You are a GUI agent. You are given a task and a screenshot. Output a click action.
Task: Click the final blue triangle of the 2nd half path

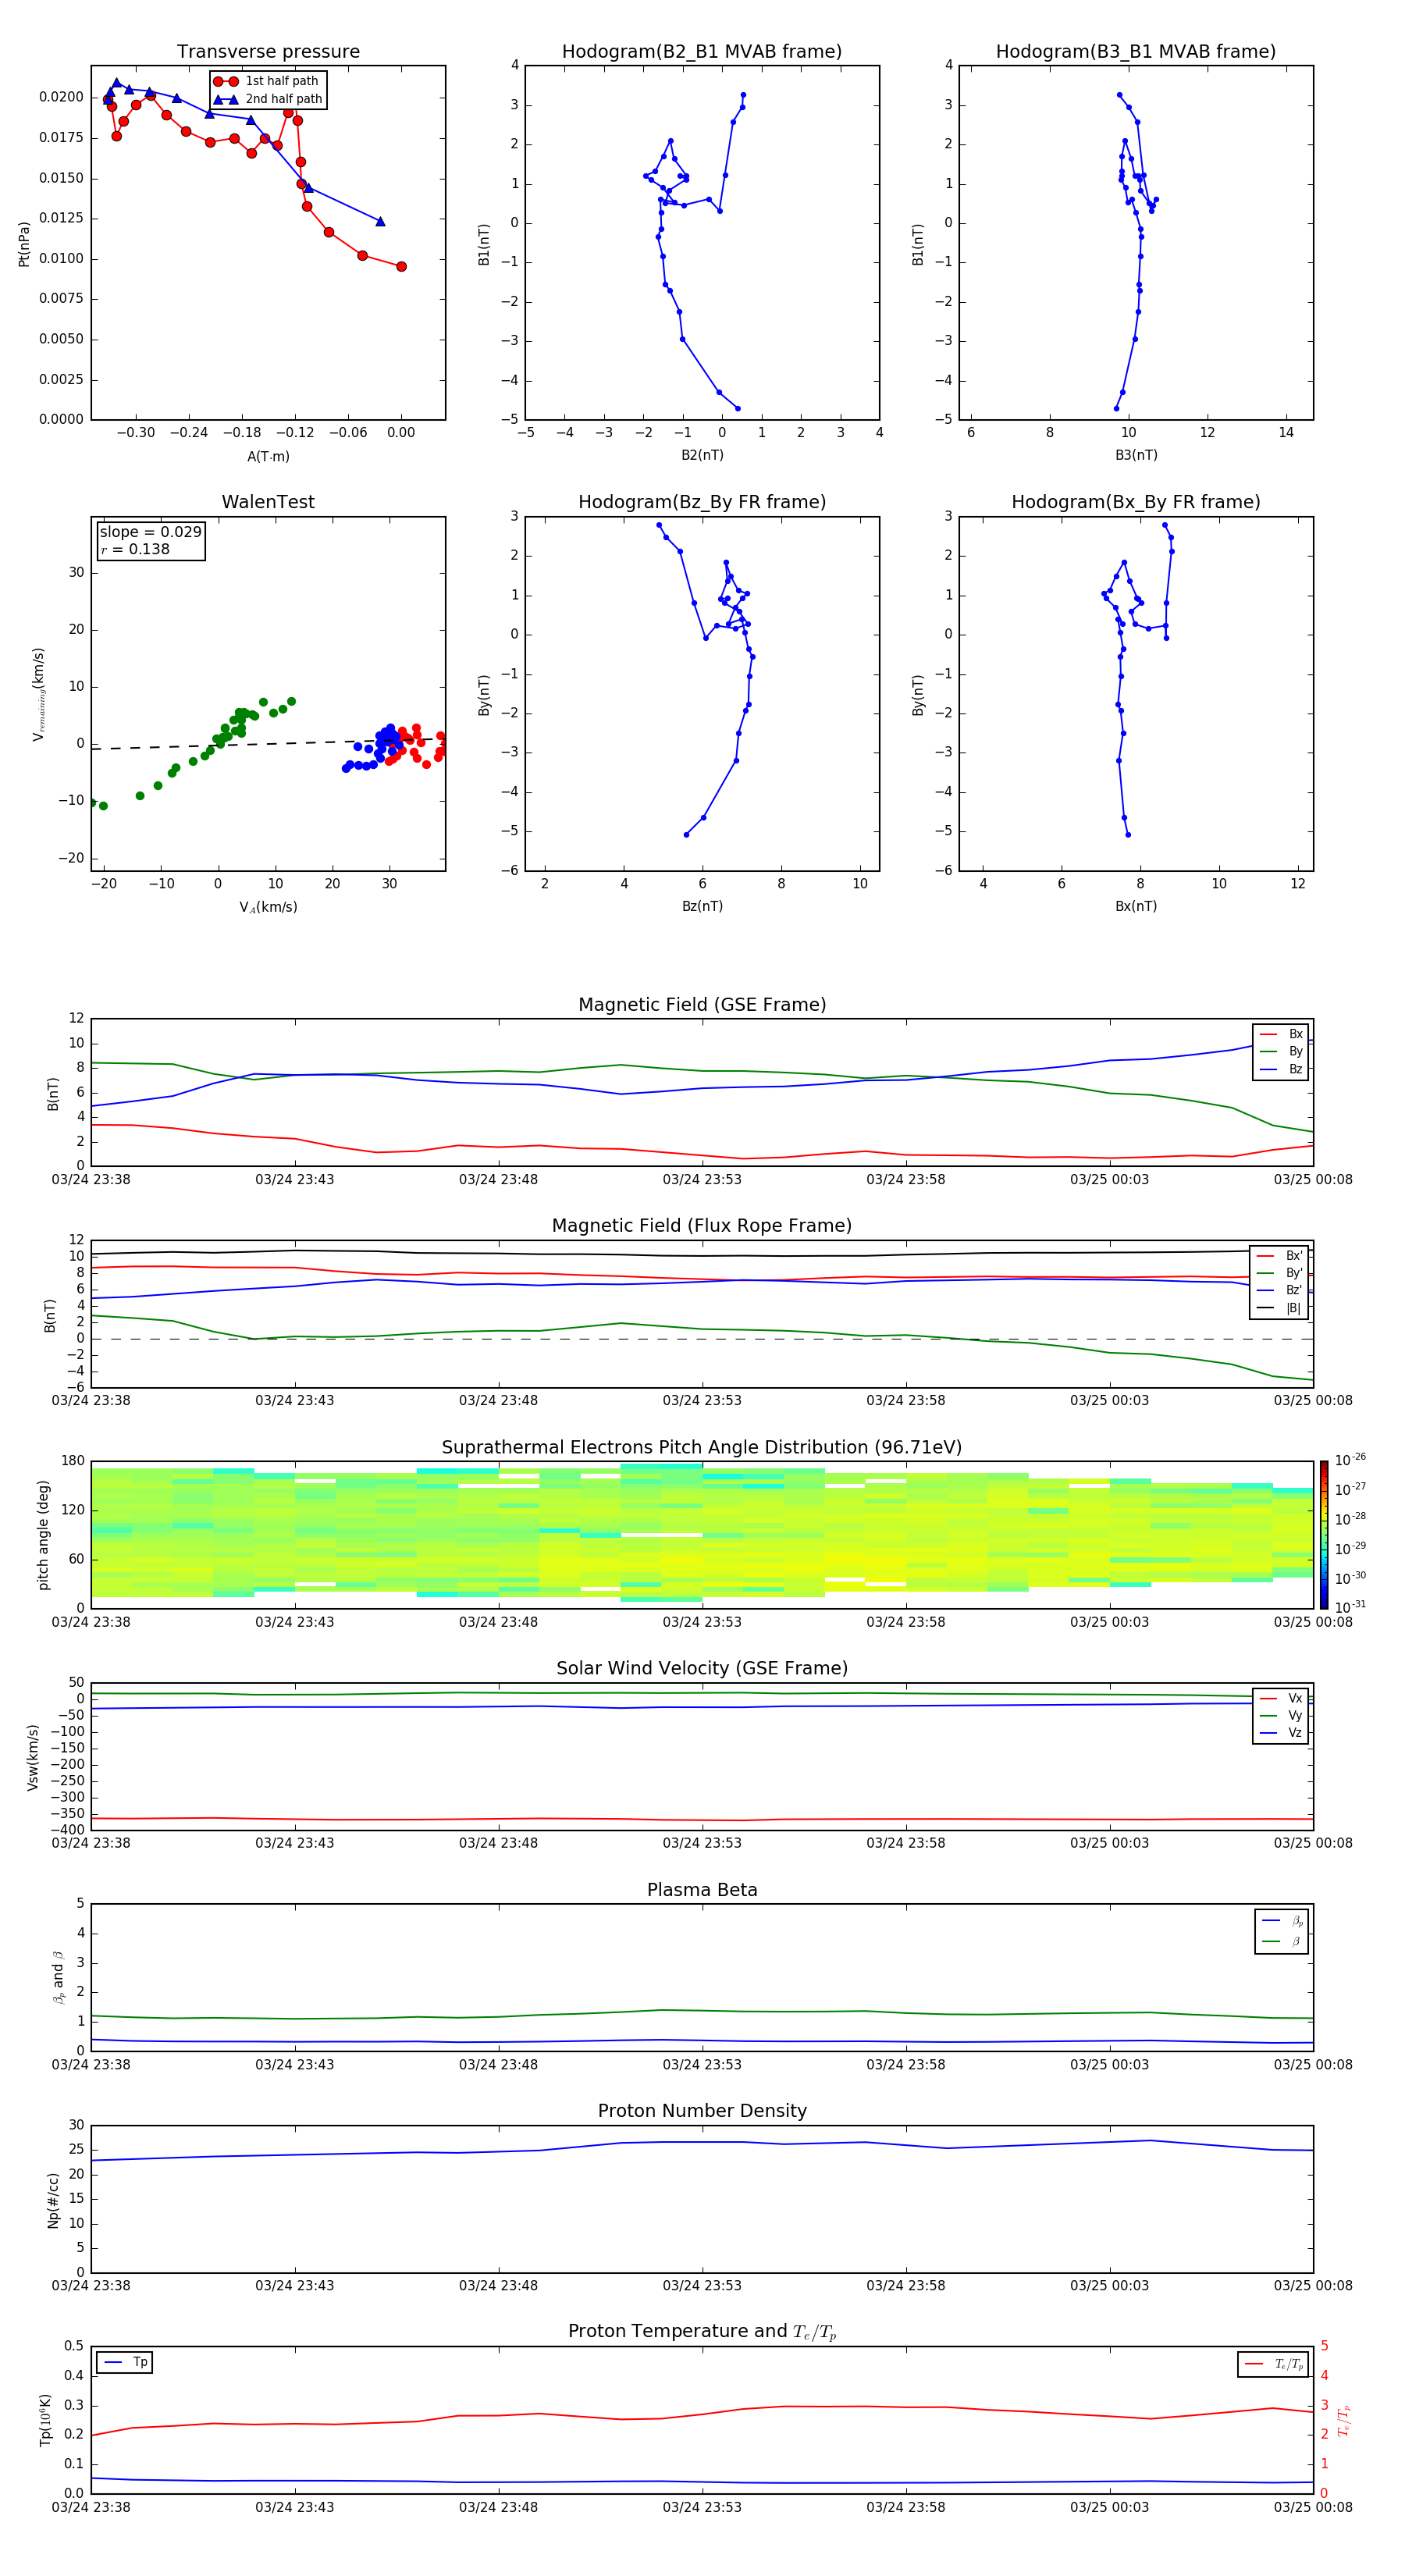380,221
